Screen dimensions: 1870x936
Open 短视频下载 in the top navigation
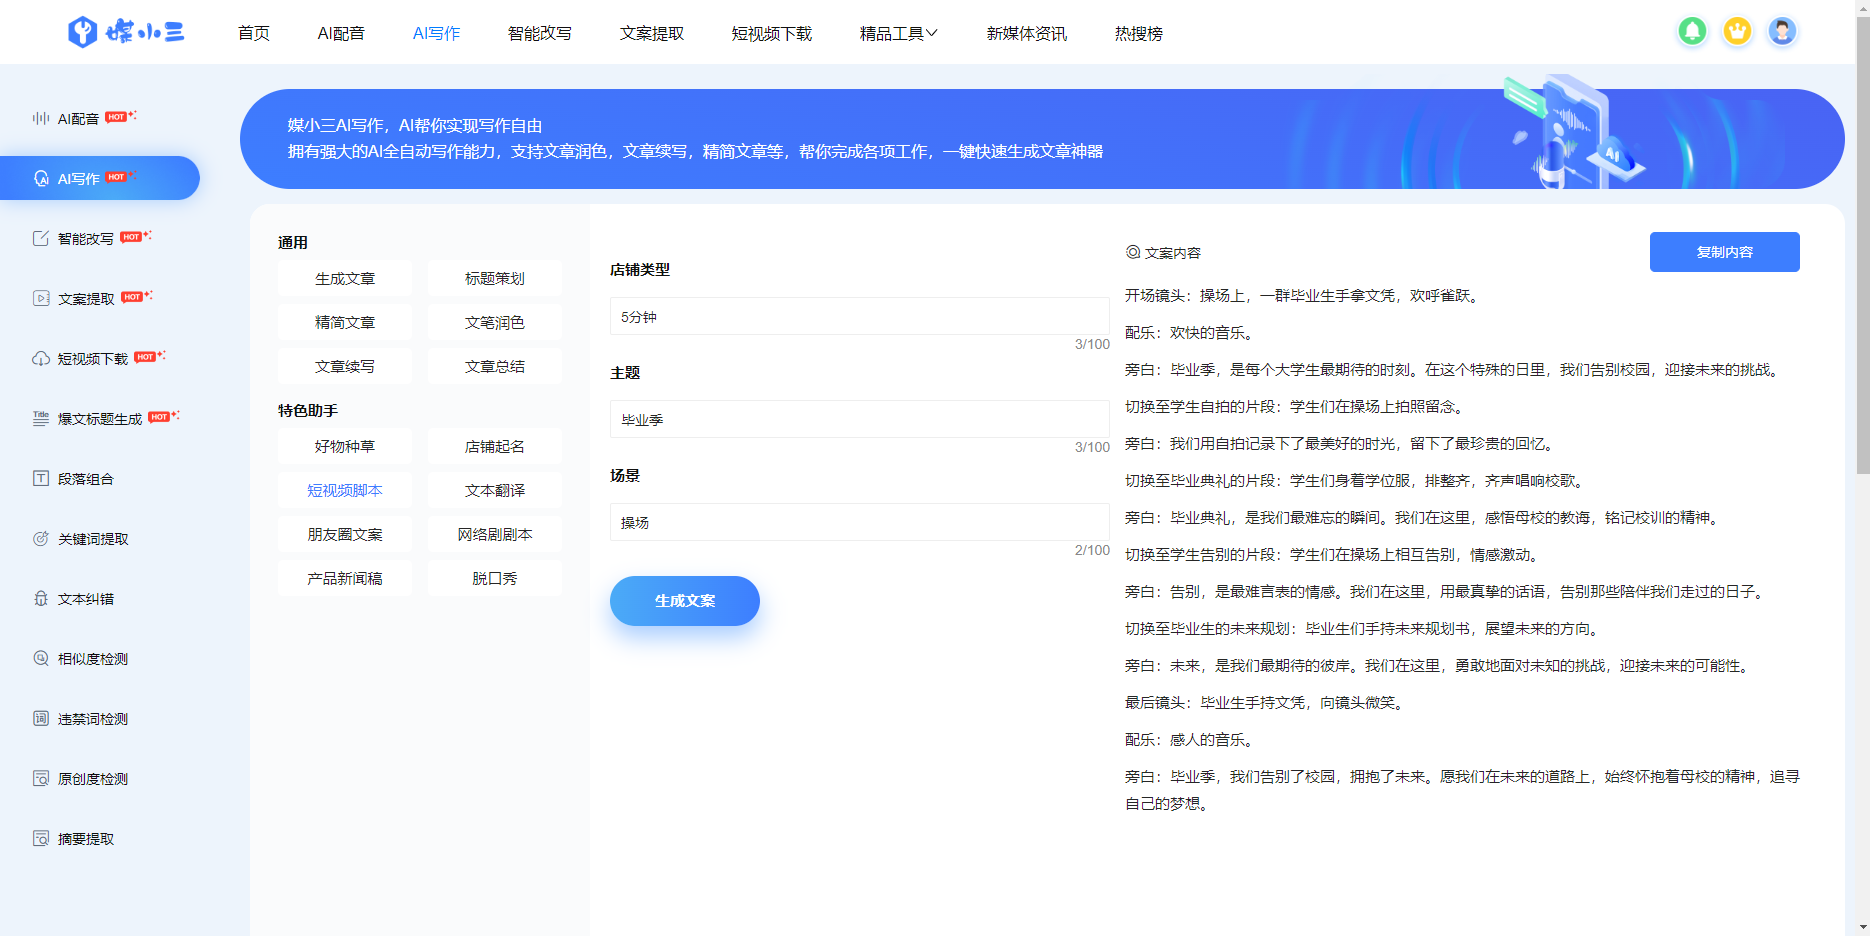click(772, 33)
